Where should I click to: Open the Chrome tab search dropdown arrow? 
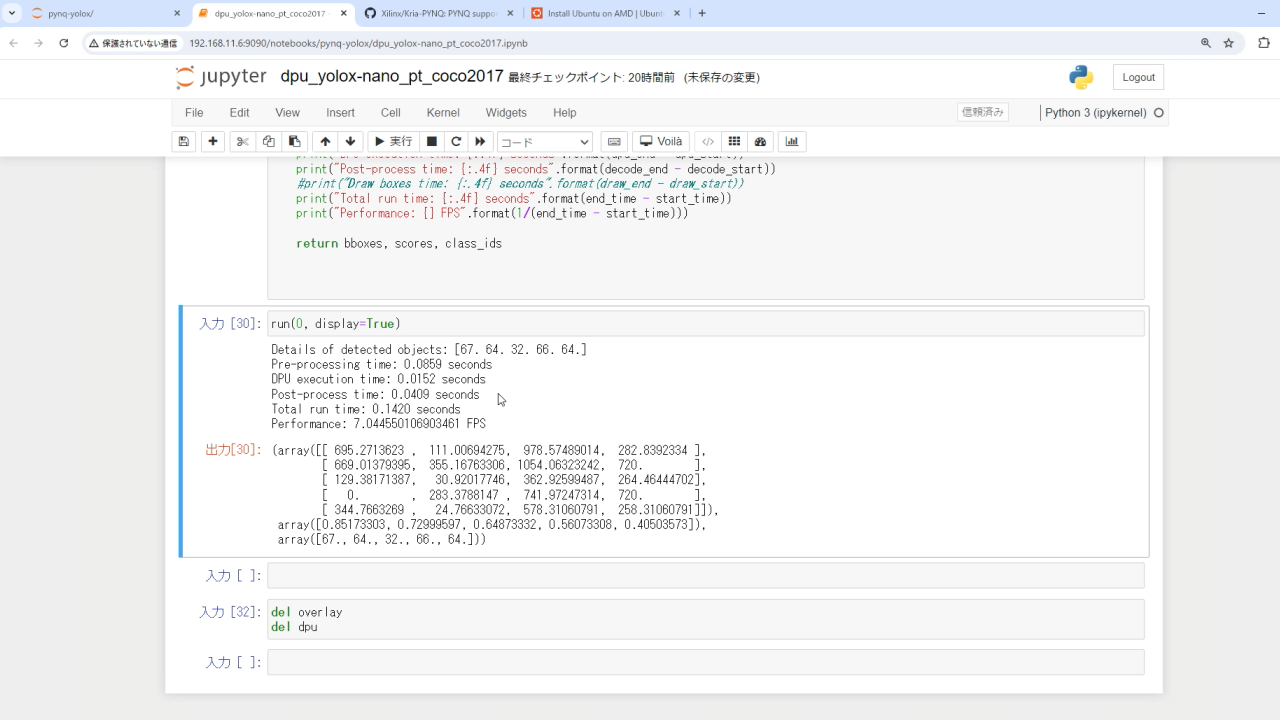(x=12, y=14)
